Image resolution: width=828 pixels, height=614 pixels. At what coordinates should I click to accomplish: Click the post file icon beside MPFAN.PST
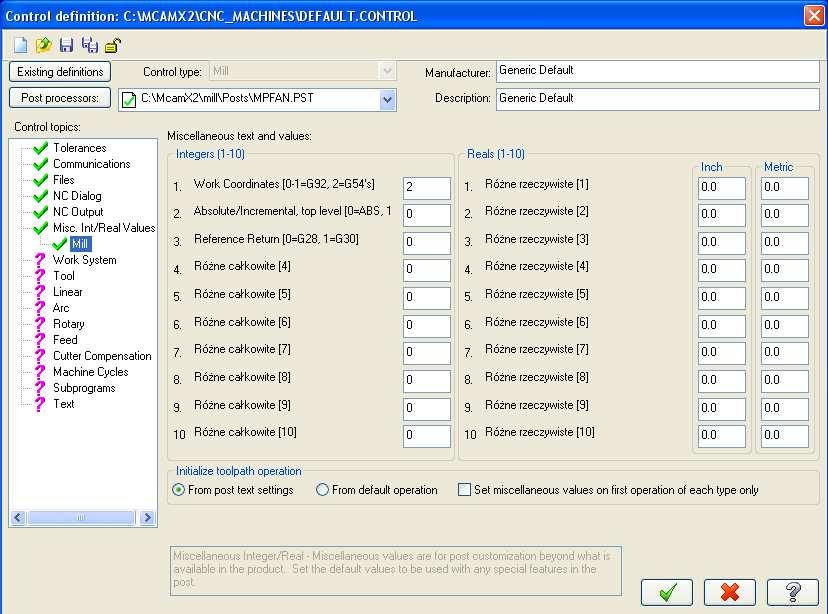coord(129,99)
